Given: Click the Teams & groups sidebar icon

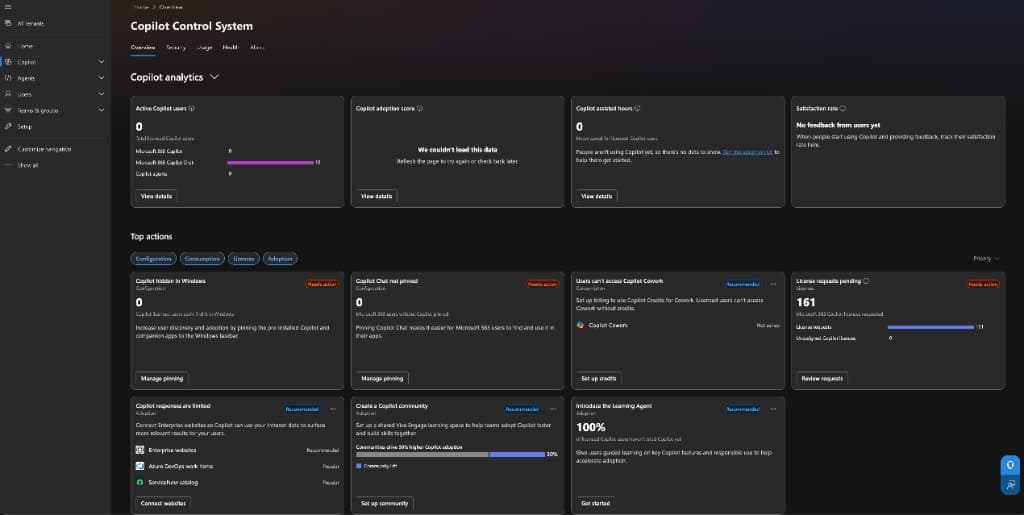Looking at the screenshot, I should 8,110.
